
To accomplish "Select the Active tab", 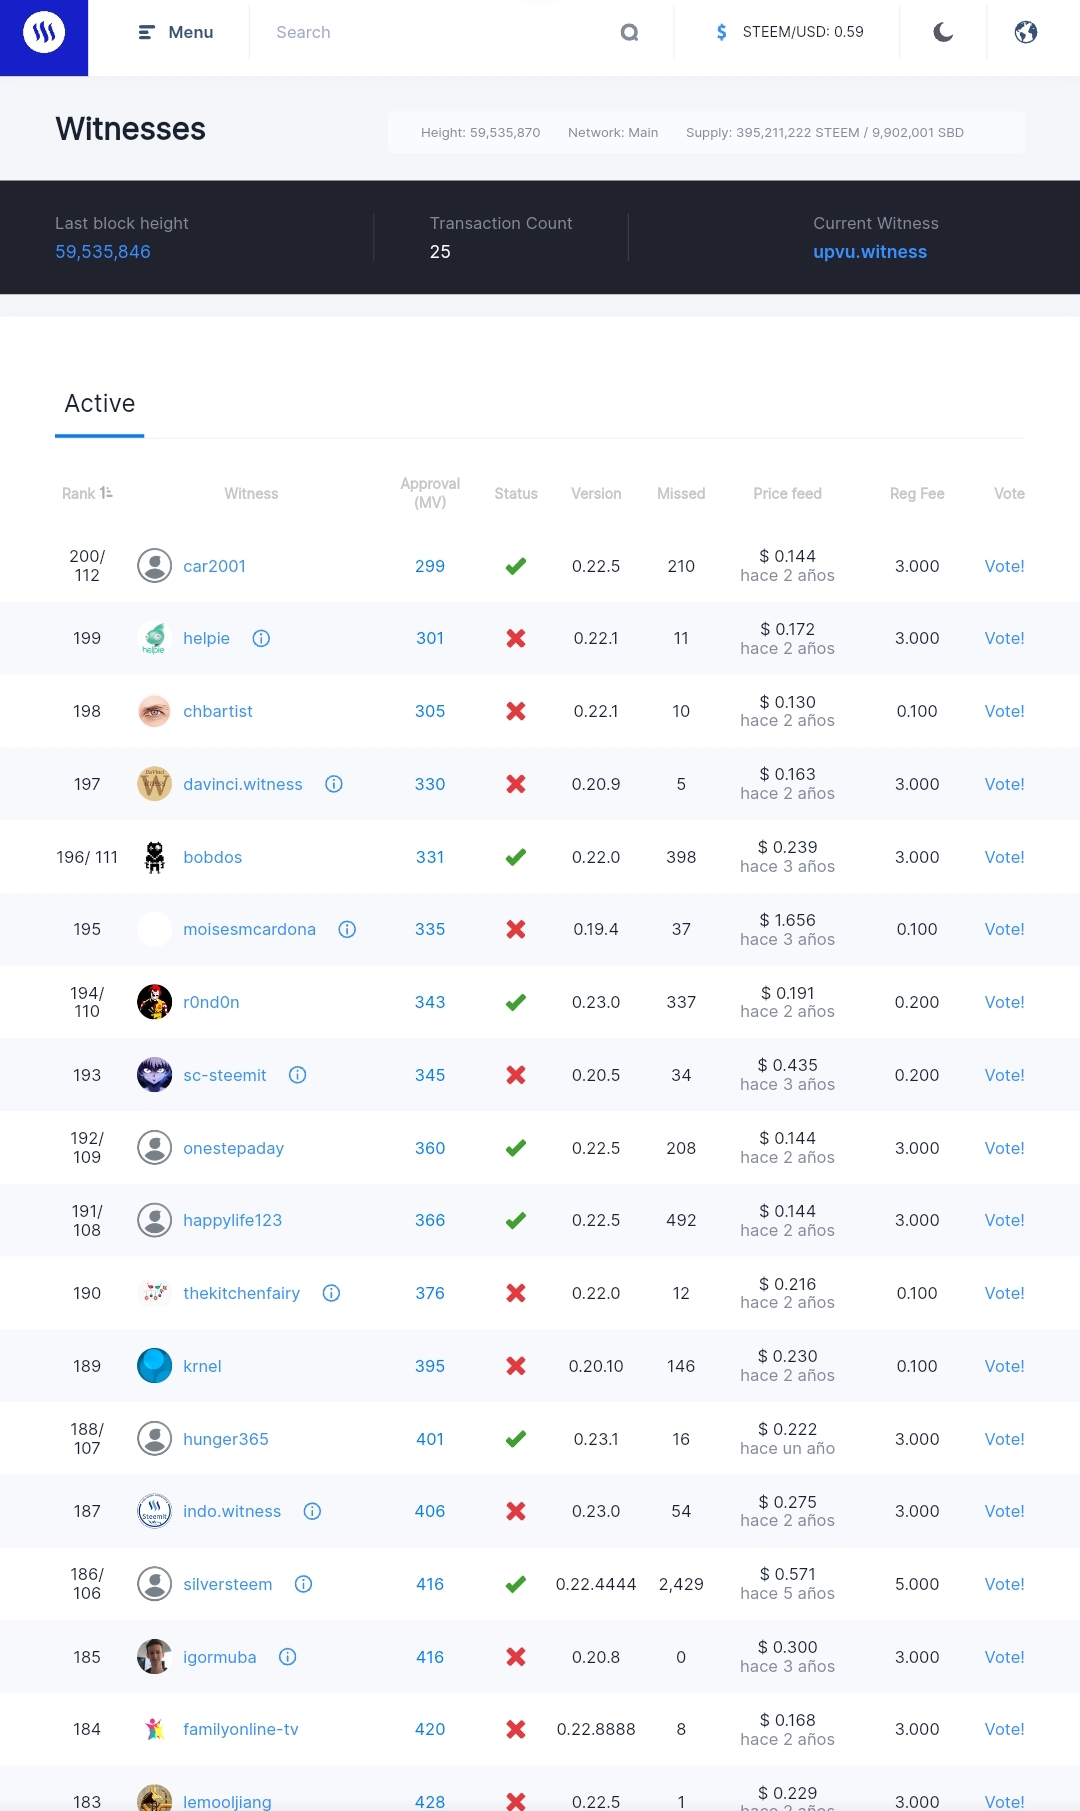I will click(100, 404).
